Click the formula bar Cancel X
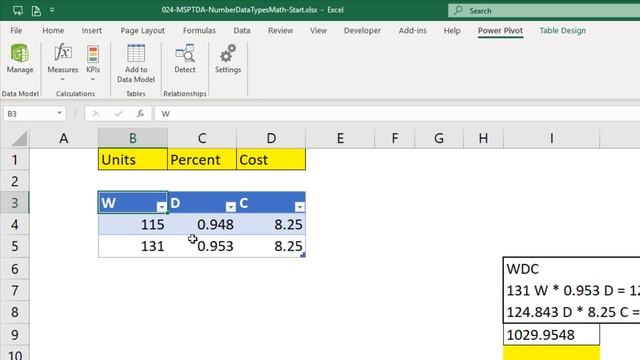 (x=96, y=114)
